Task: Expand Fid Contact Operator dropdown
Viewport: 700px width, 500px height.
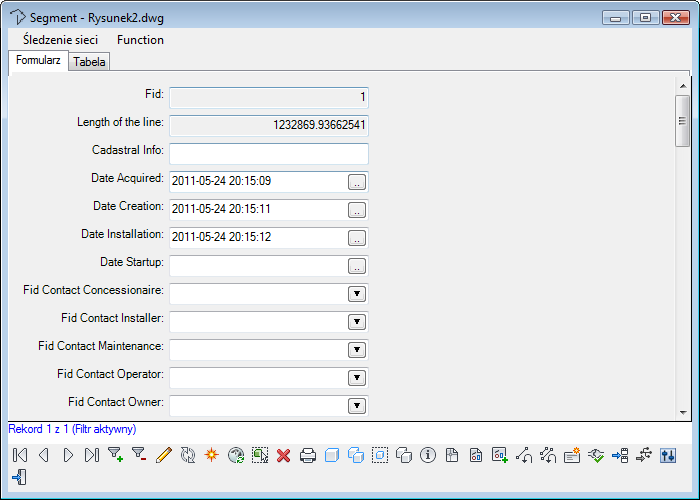Action: [357, 378]
